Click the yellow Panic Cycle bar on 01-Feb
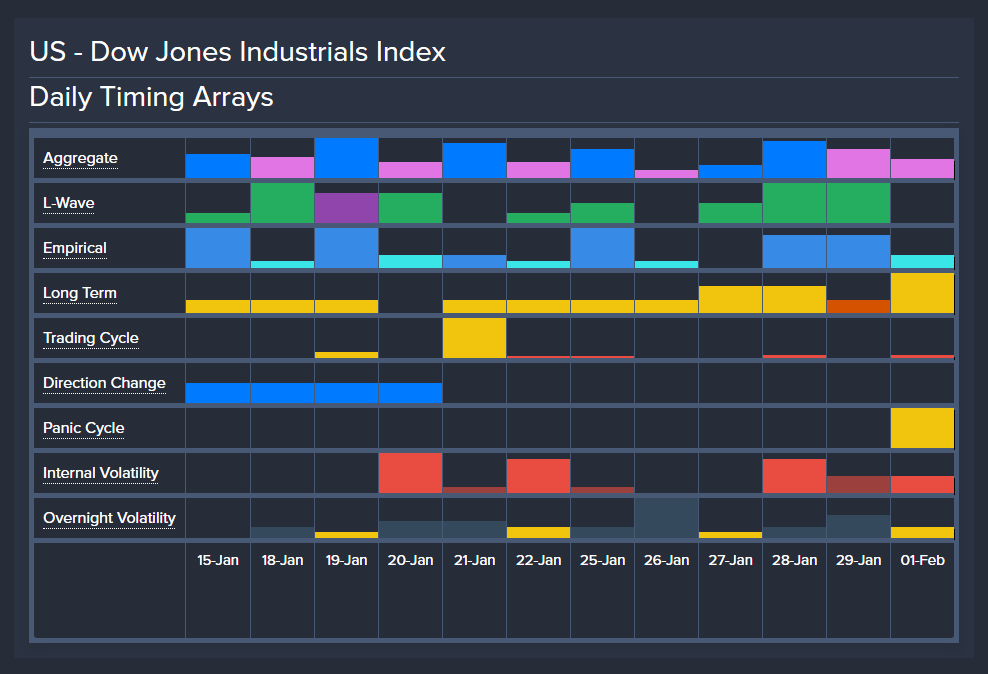Screen dimensions: 988x674 922,428
